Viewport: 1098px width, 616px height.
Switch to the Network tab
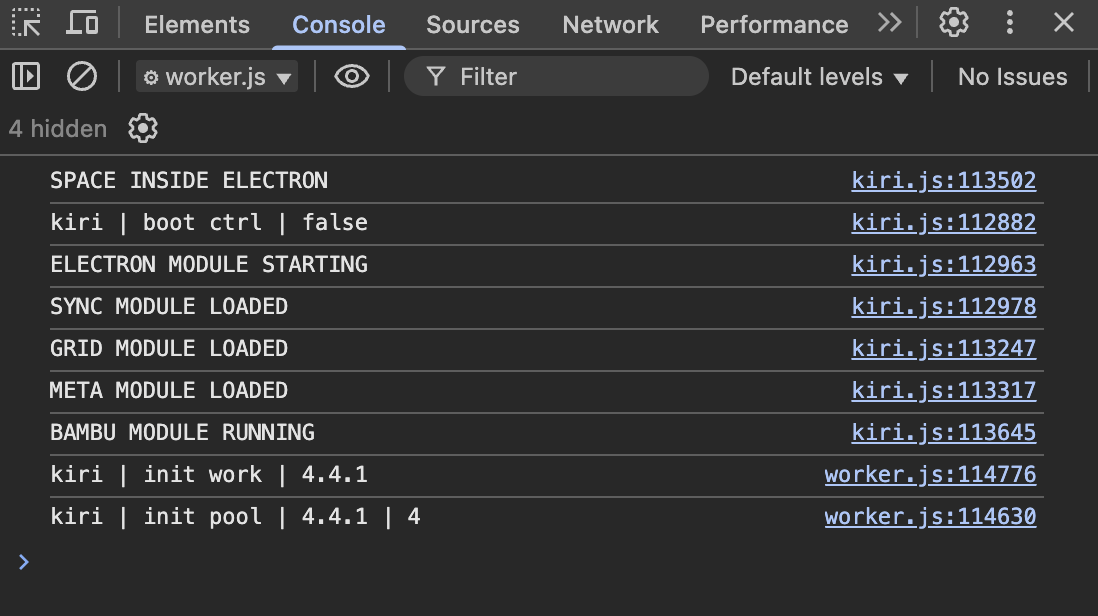pyautogui.click(x=610, y=25)
